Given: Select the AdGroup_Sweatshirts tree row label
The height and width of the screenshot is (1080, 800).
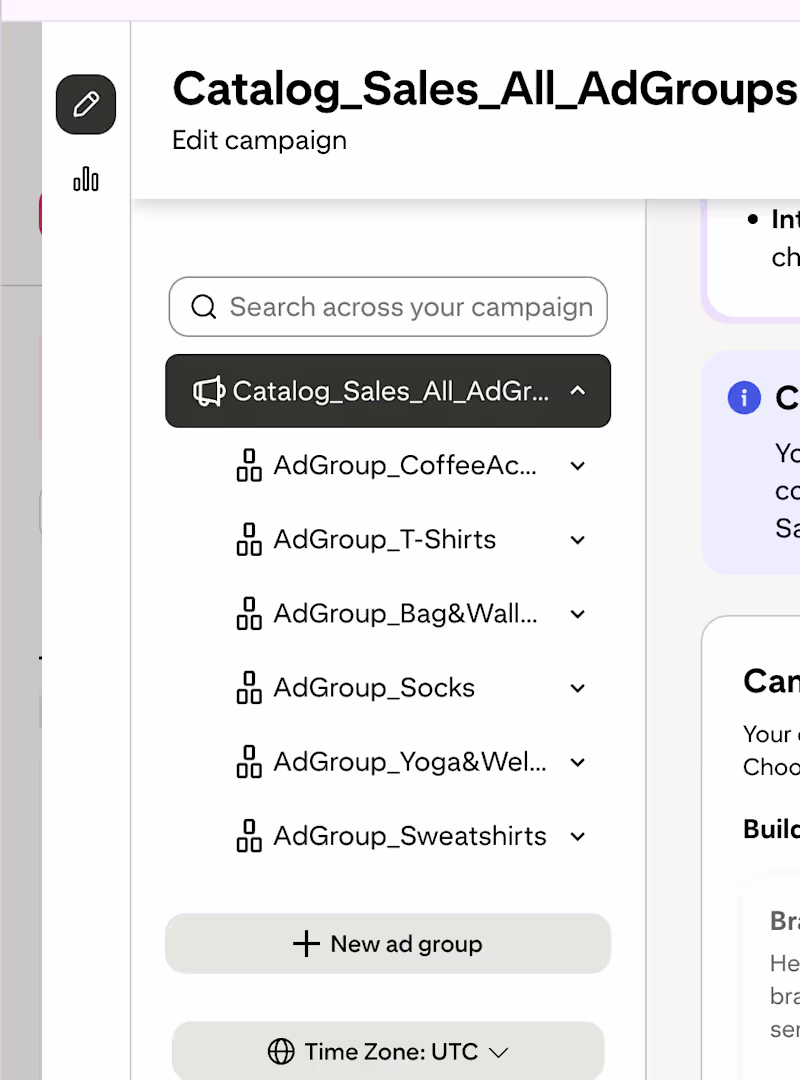Looking at the screenshot, I should click(x=410, y=836).
